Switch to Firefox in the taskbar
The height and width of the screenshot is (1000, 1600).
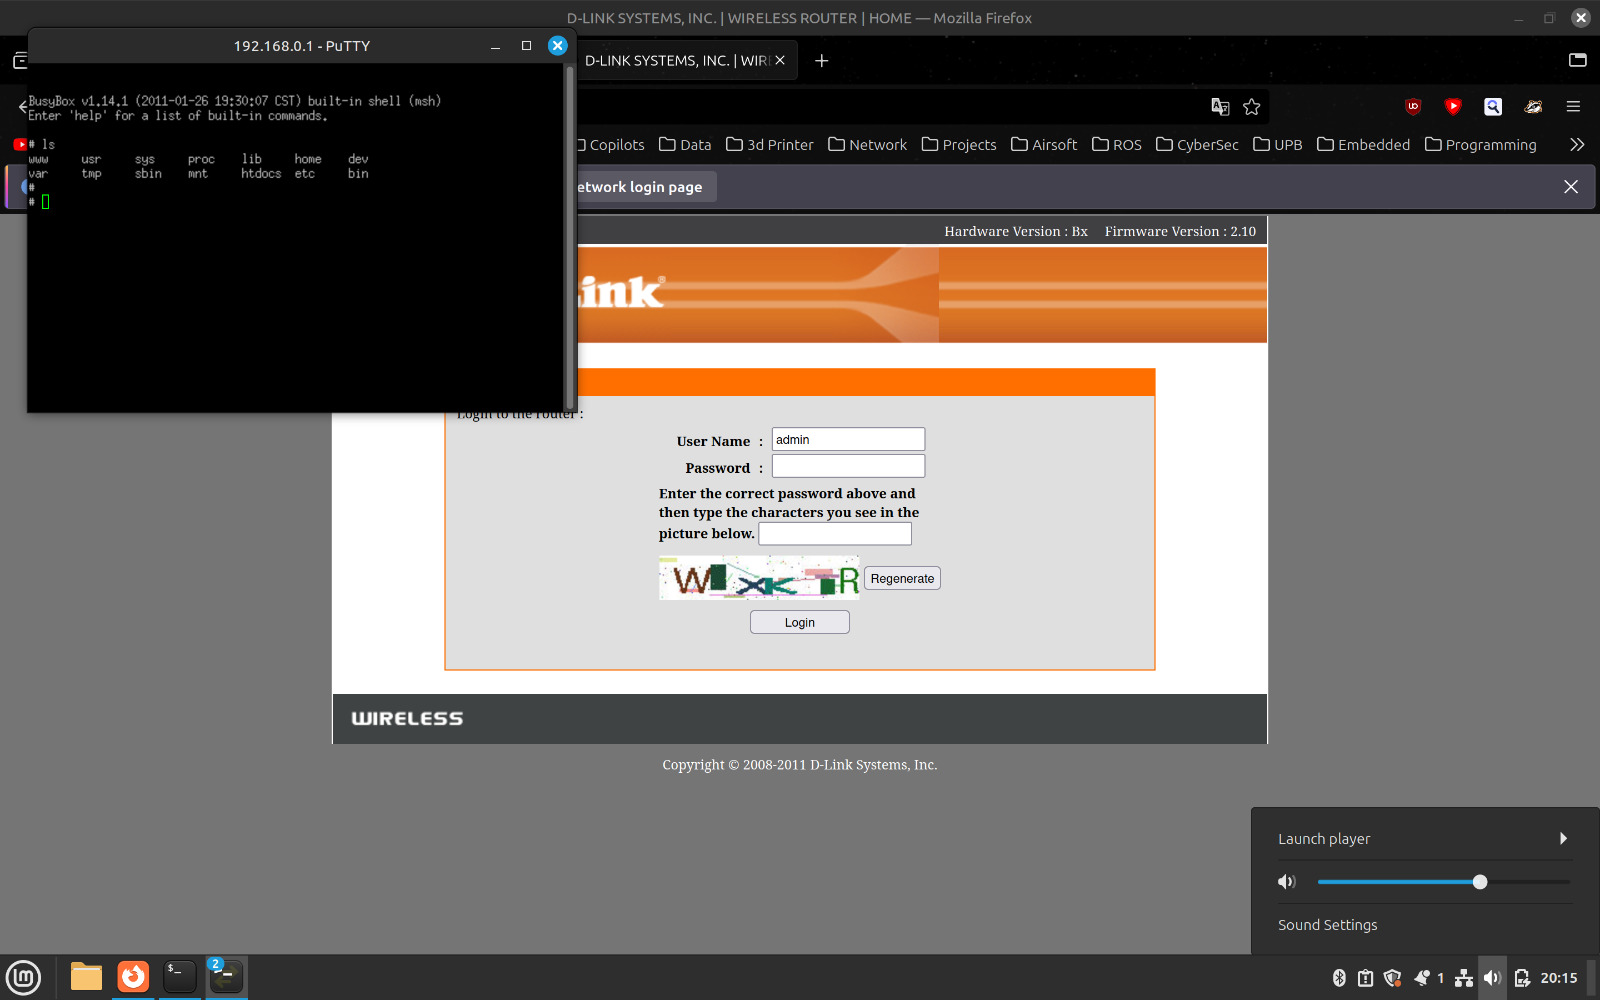click(x=133, y=977)
